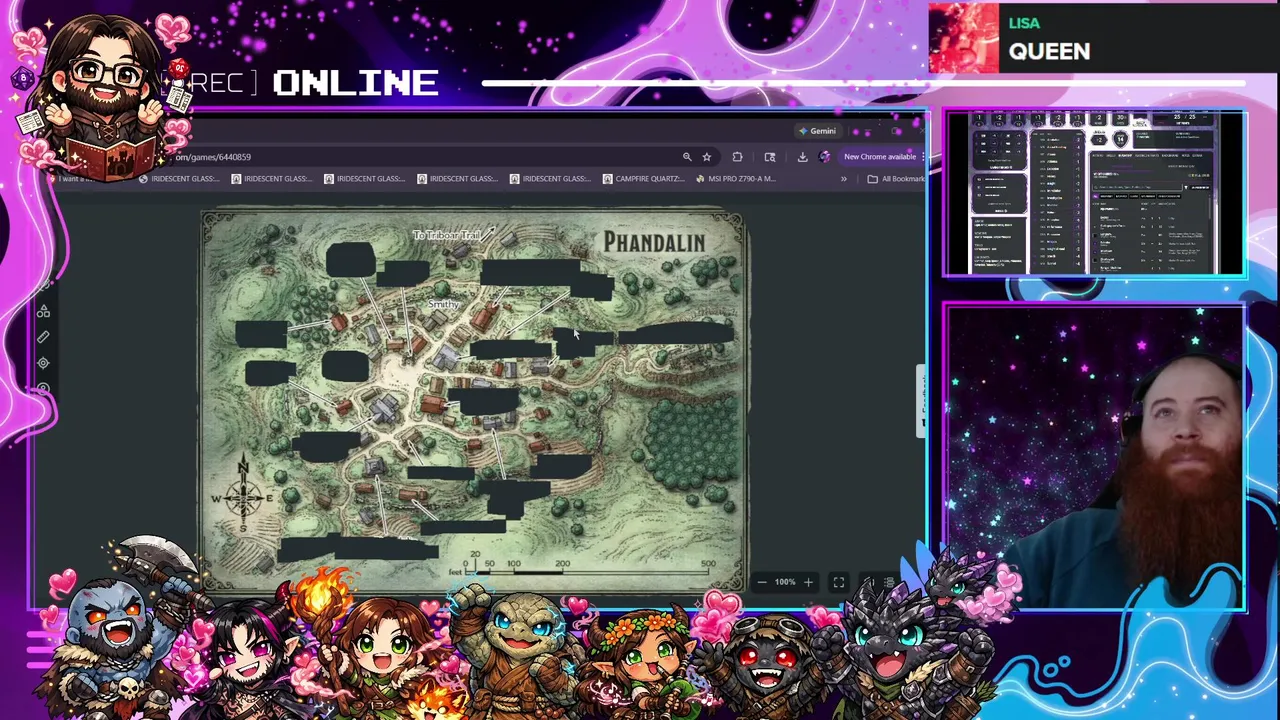The image size is (1280, 720).
Task: Open the 100% zoom level menu
Action: pos(785,582)
